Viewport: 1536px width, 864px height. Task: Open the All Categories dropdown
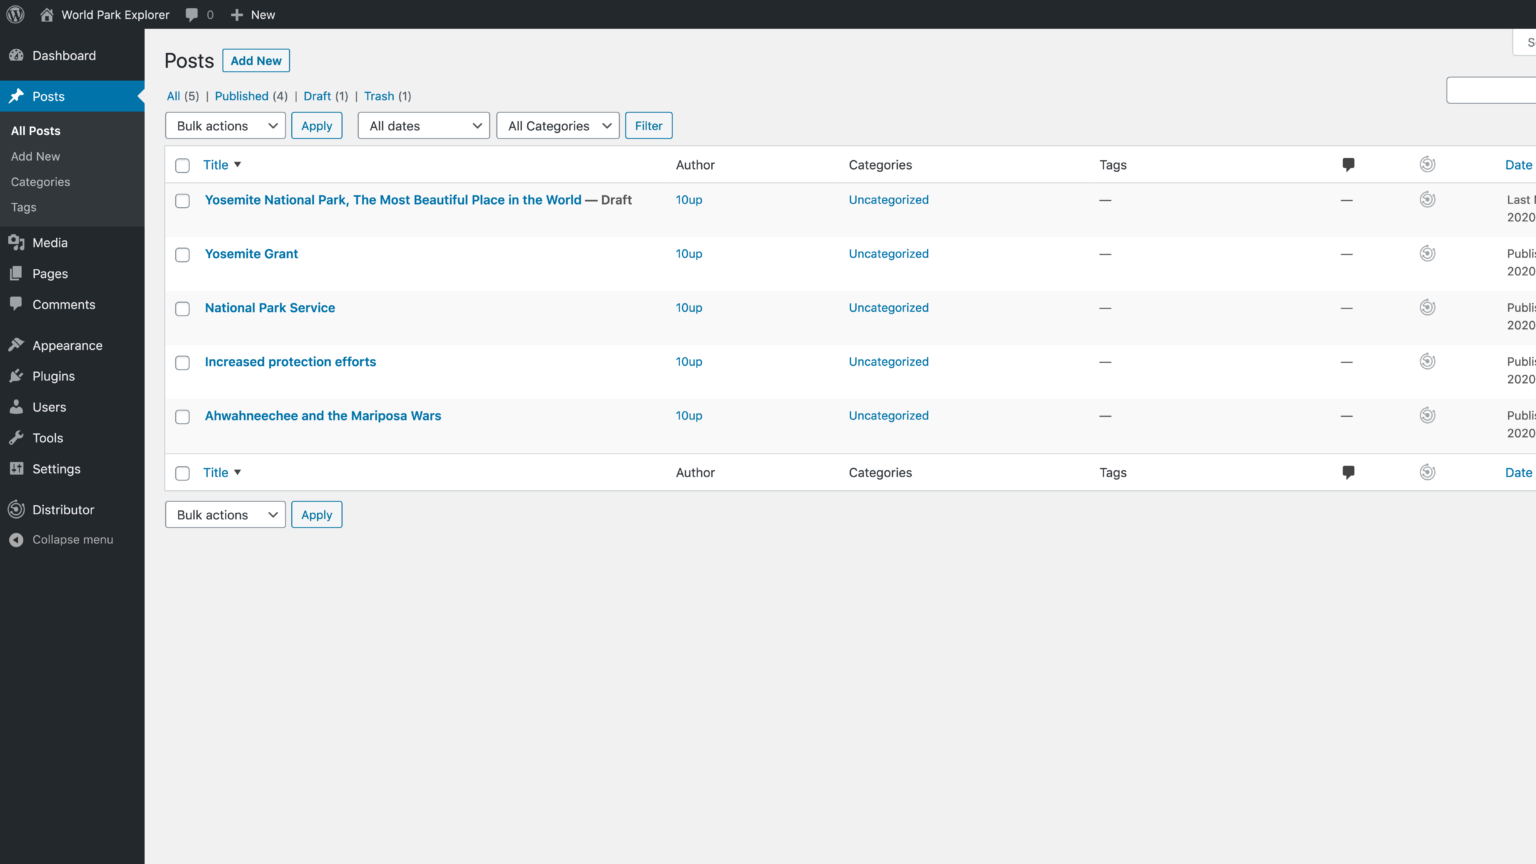[557, 125]
